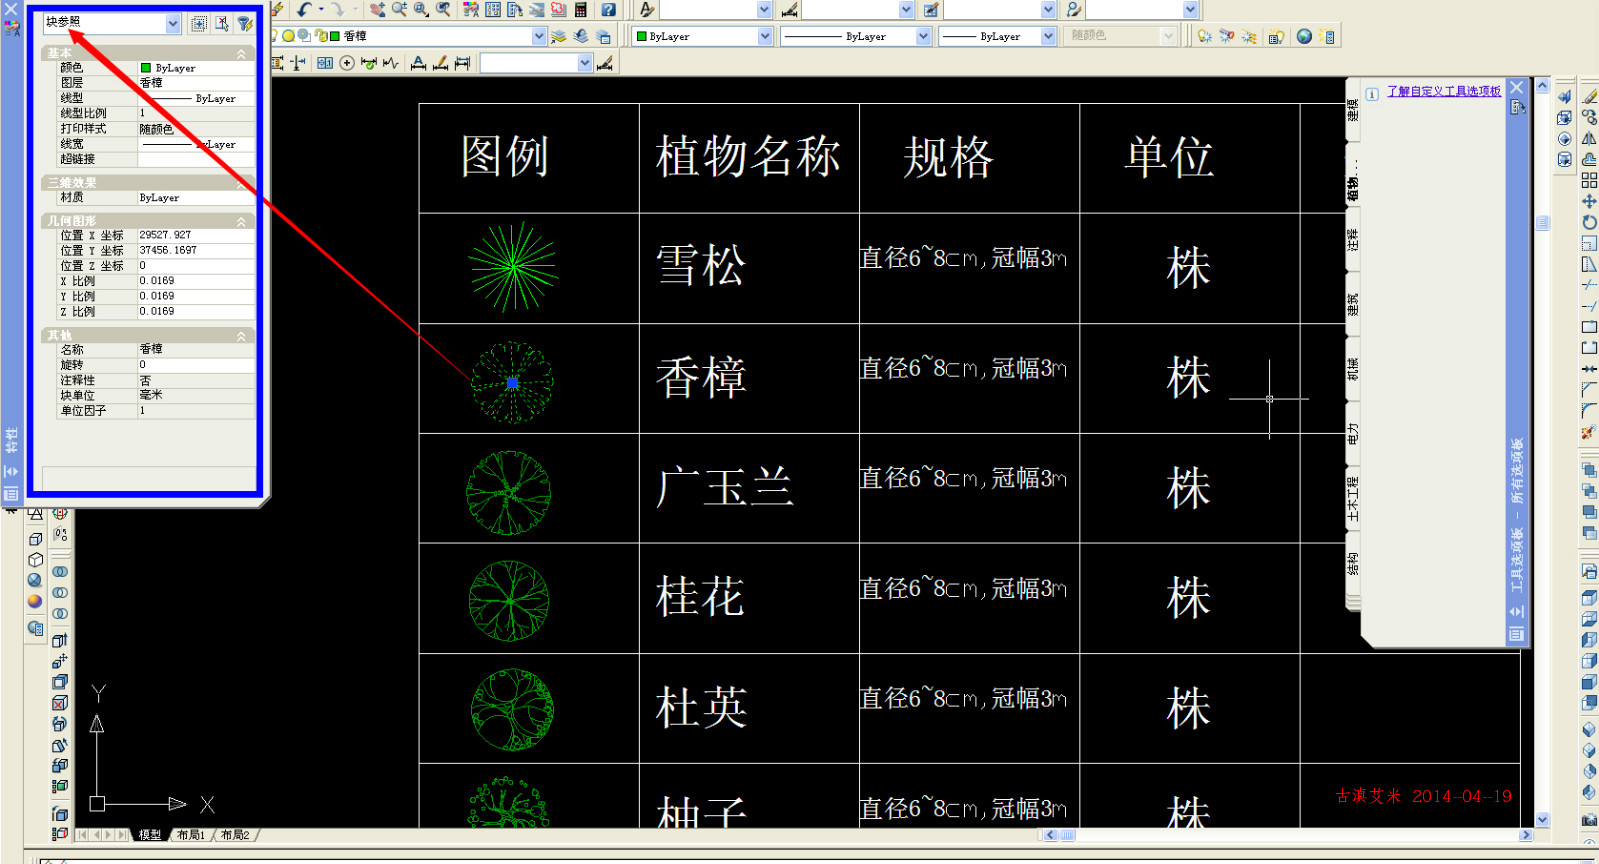Select the Zoom Window magnifier tool
This screenshot has width=1599, height=864.
click(421, 10)
